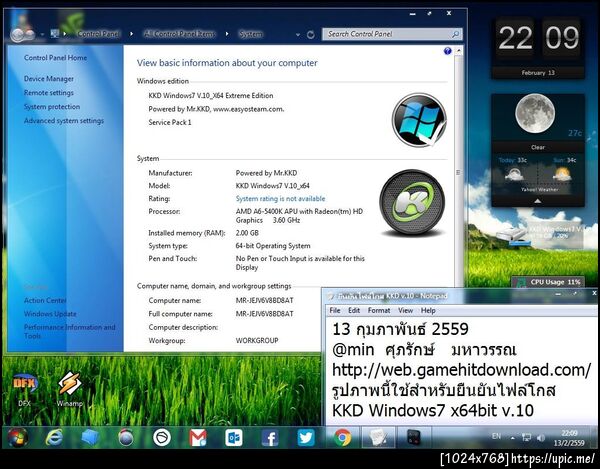Screen dimensions: 600x469
Task: Open Action Center link
Action: [x=45, y=300]
